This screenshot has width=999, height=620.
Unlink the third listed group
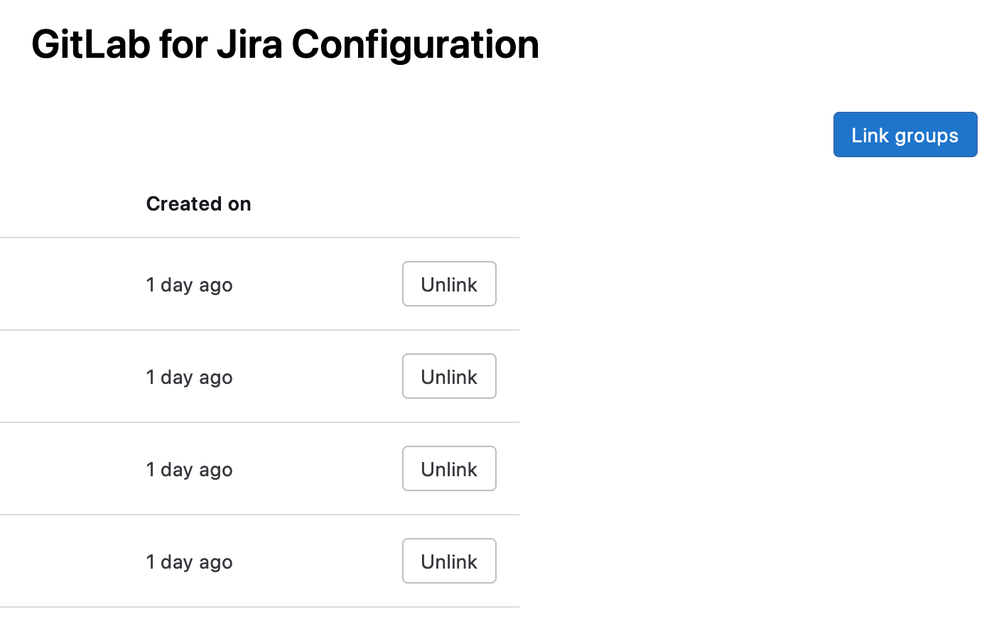click(x=449, y=468)
